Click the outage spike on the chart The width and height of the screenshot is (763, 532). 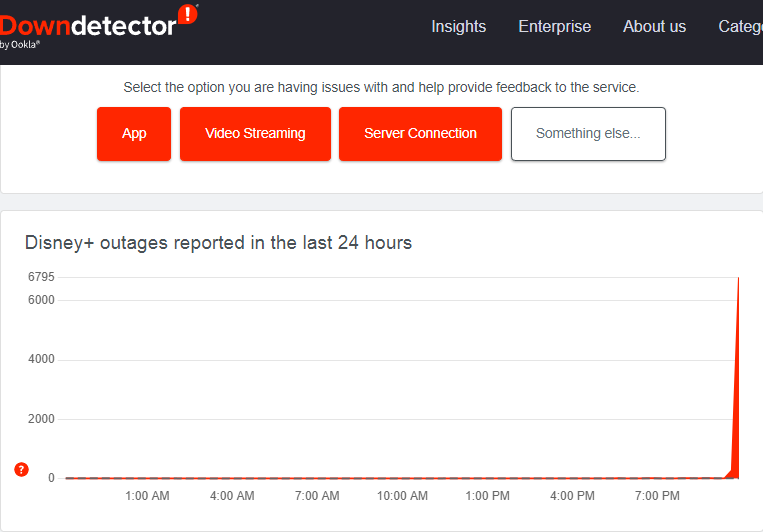(x=736, y=414)
